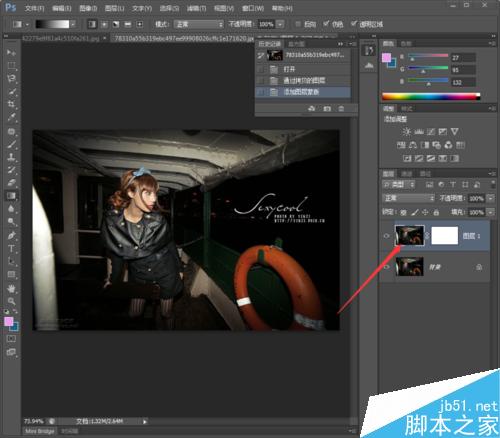Select the Pen tool

tap(11, 235)
